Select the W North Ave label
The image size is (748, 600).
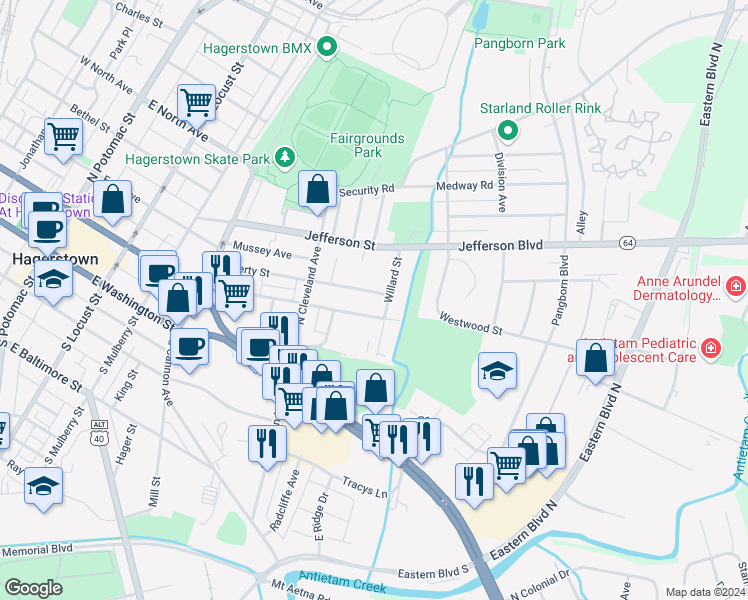(x=106, y=75)
